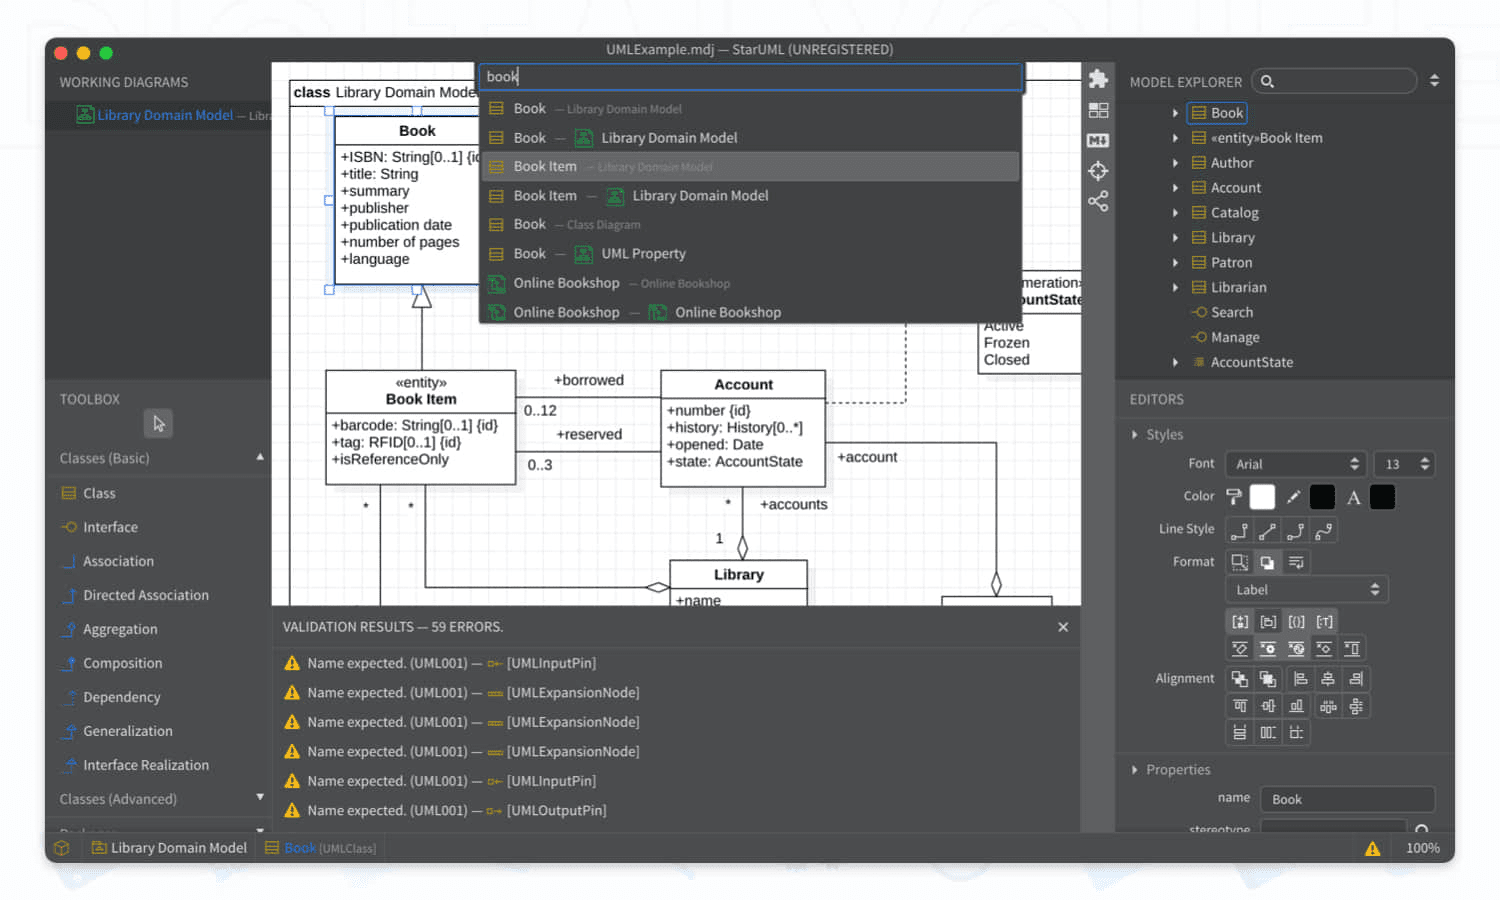Expand the AccountState node in Model Explorer
The width and height of the screenshot is (1500, 900).
click(1175, 362)
